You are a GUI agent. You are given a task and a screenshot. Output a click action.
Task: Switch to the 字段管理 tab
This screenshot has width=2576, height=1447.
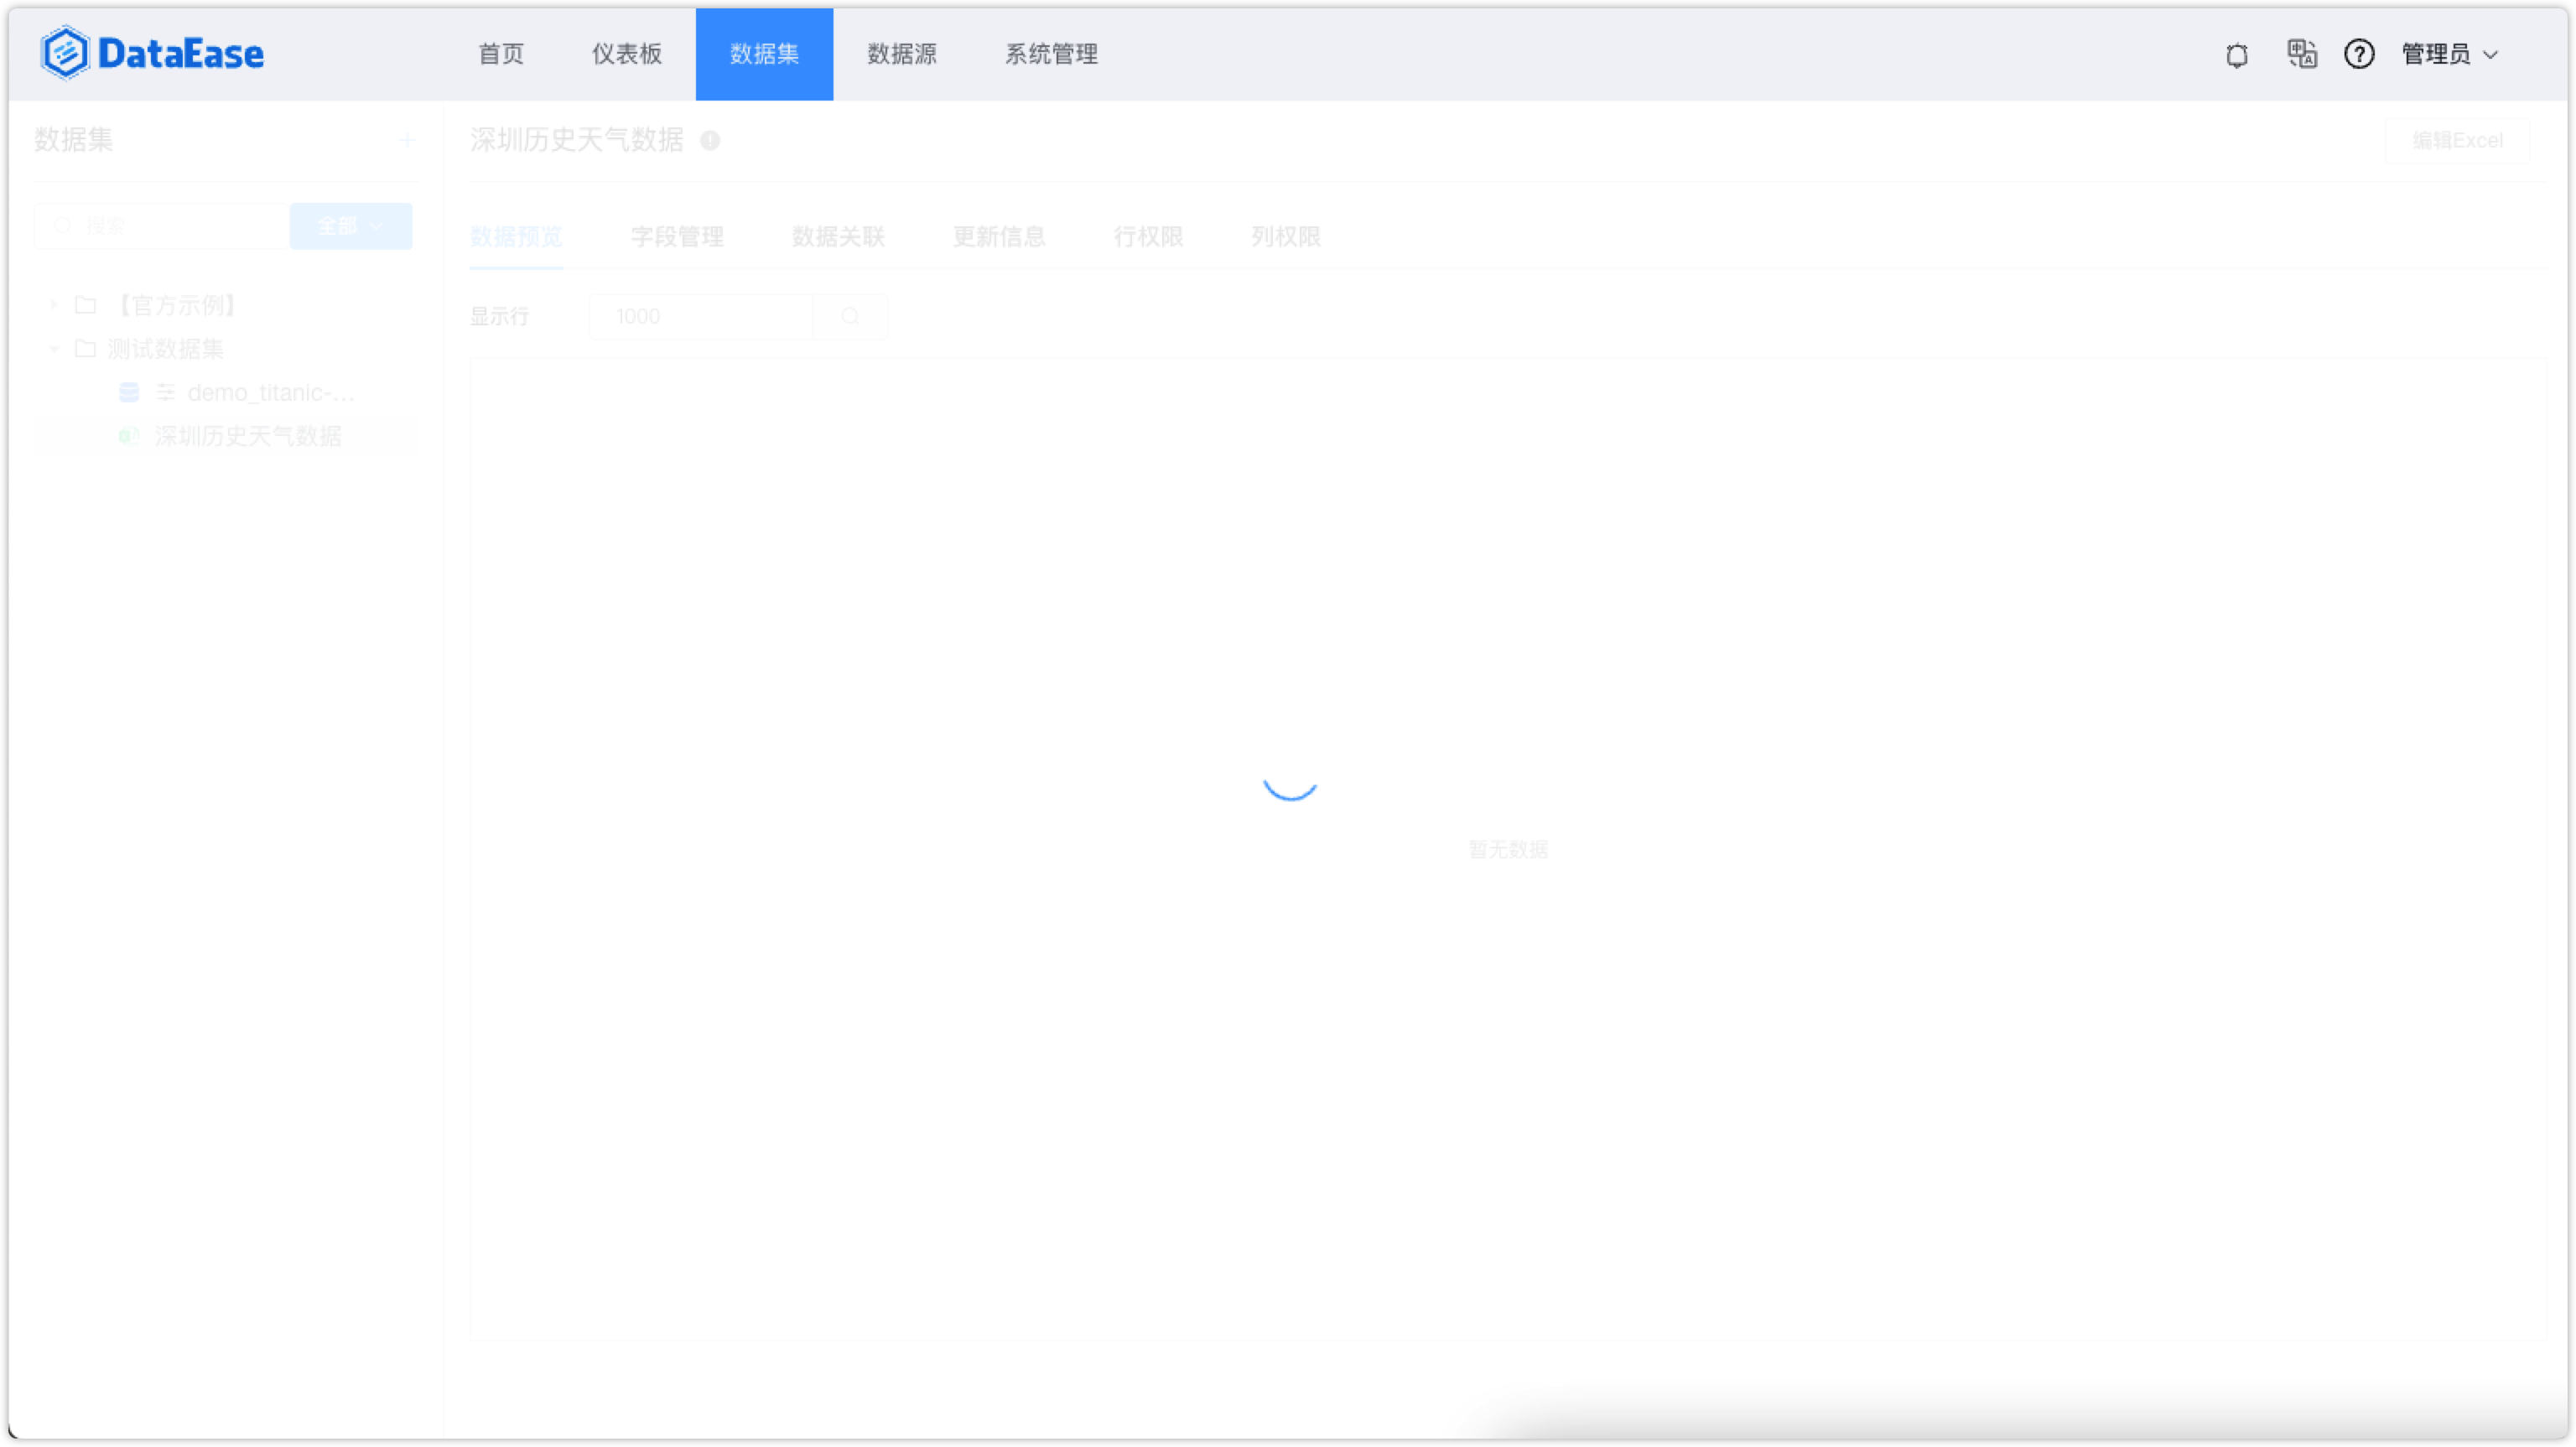[x=677, y=237]
